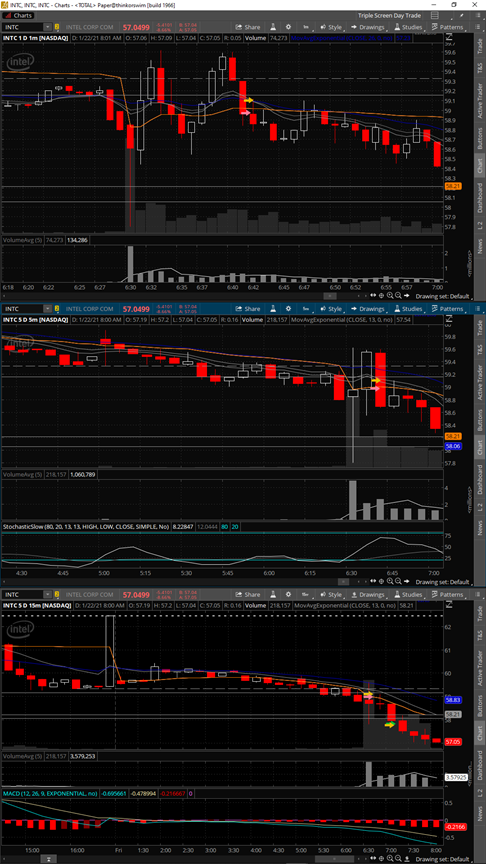The height and width of the screenshot is (864, 486).
Task: Click the Drawings button in the bottom chart
Action: click(368, 595)
